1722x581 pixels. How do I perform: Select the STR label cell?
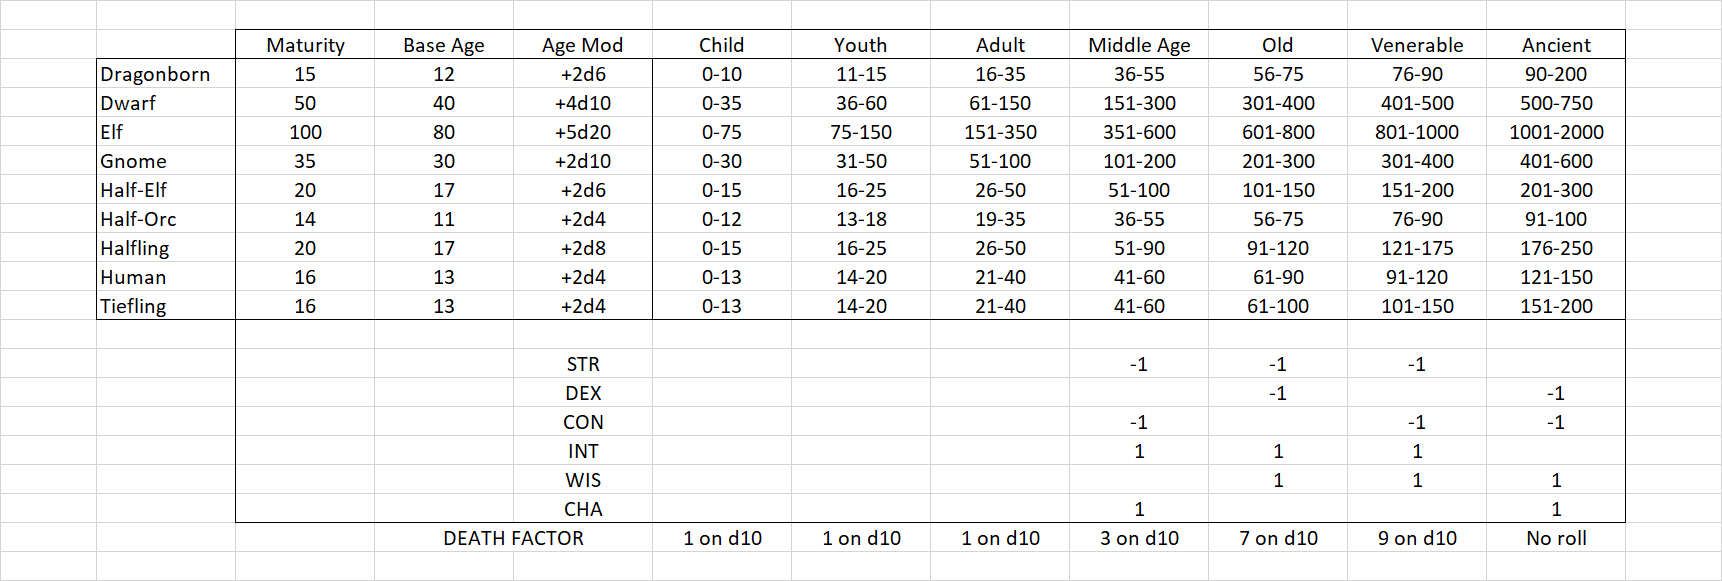click(x=583, y=364)
